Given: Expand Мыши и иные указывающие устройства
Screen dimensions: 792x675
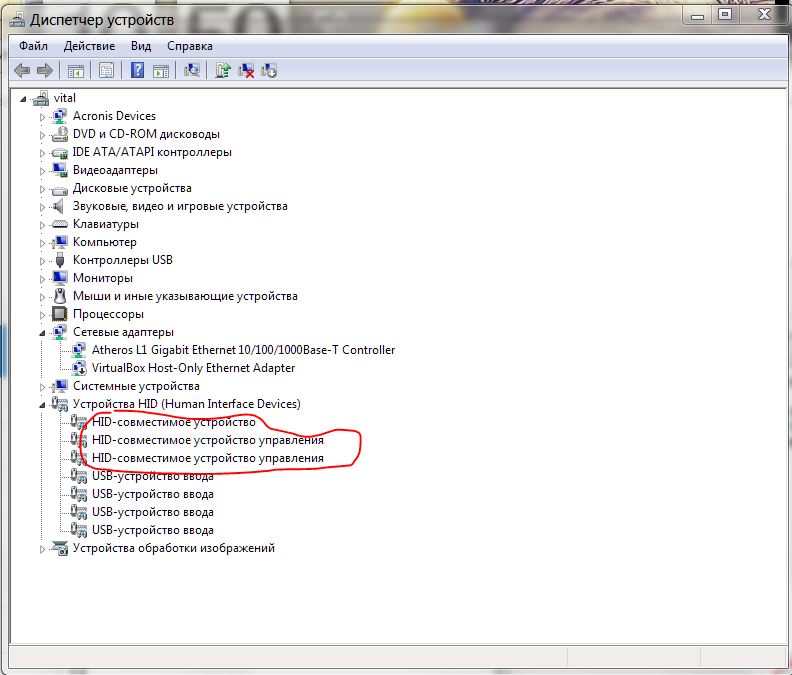Looking at the screenshot, I should (x=42, y=297).
